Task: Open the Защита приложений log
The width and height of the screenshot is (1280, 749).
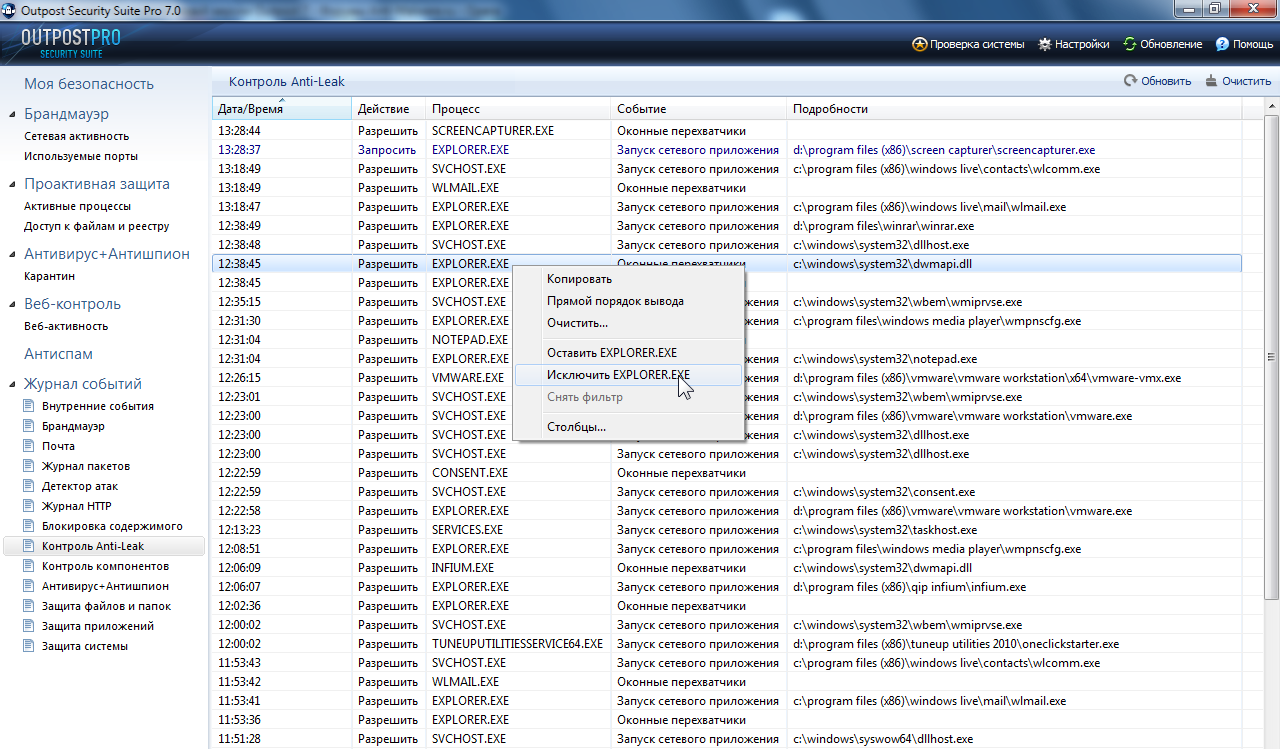Action: coord(98,626)
